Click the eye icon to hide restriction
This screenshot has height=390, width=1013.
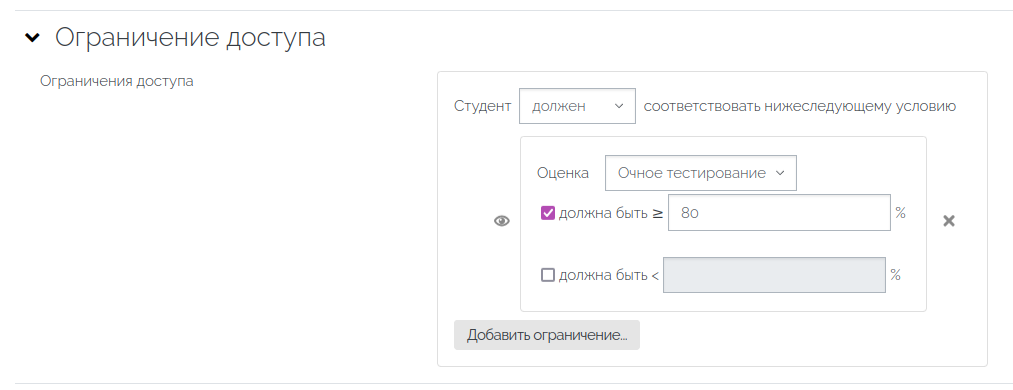click(502, 221)
